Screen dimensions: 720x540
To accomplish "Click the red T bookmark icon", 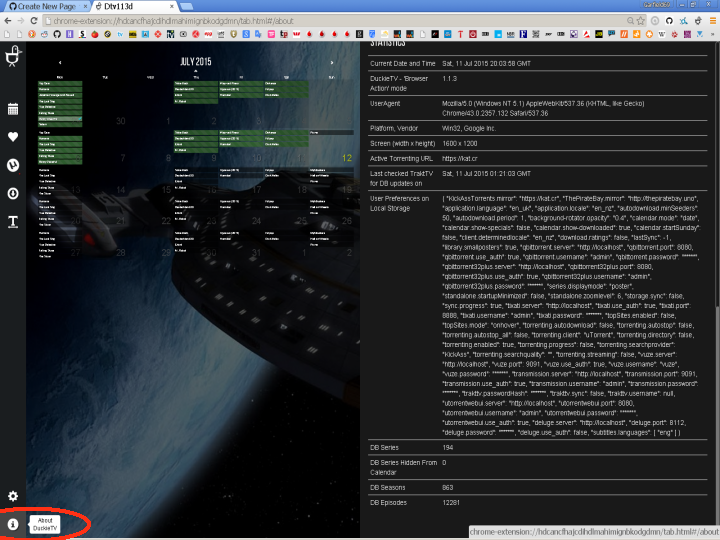I will pyautogui.click(x=460, y=34).
